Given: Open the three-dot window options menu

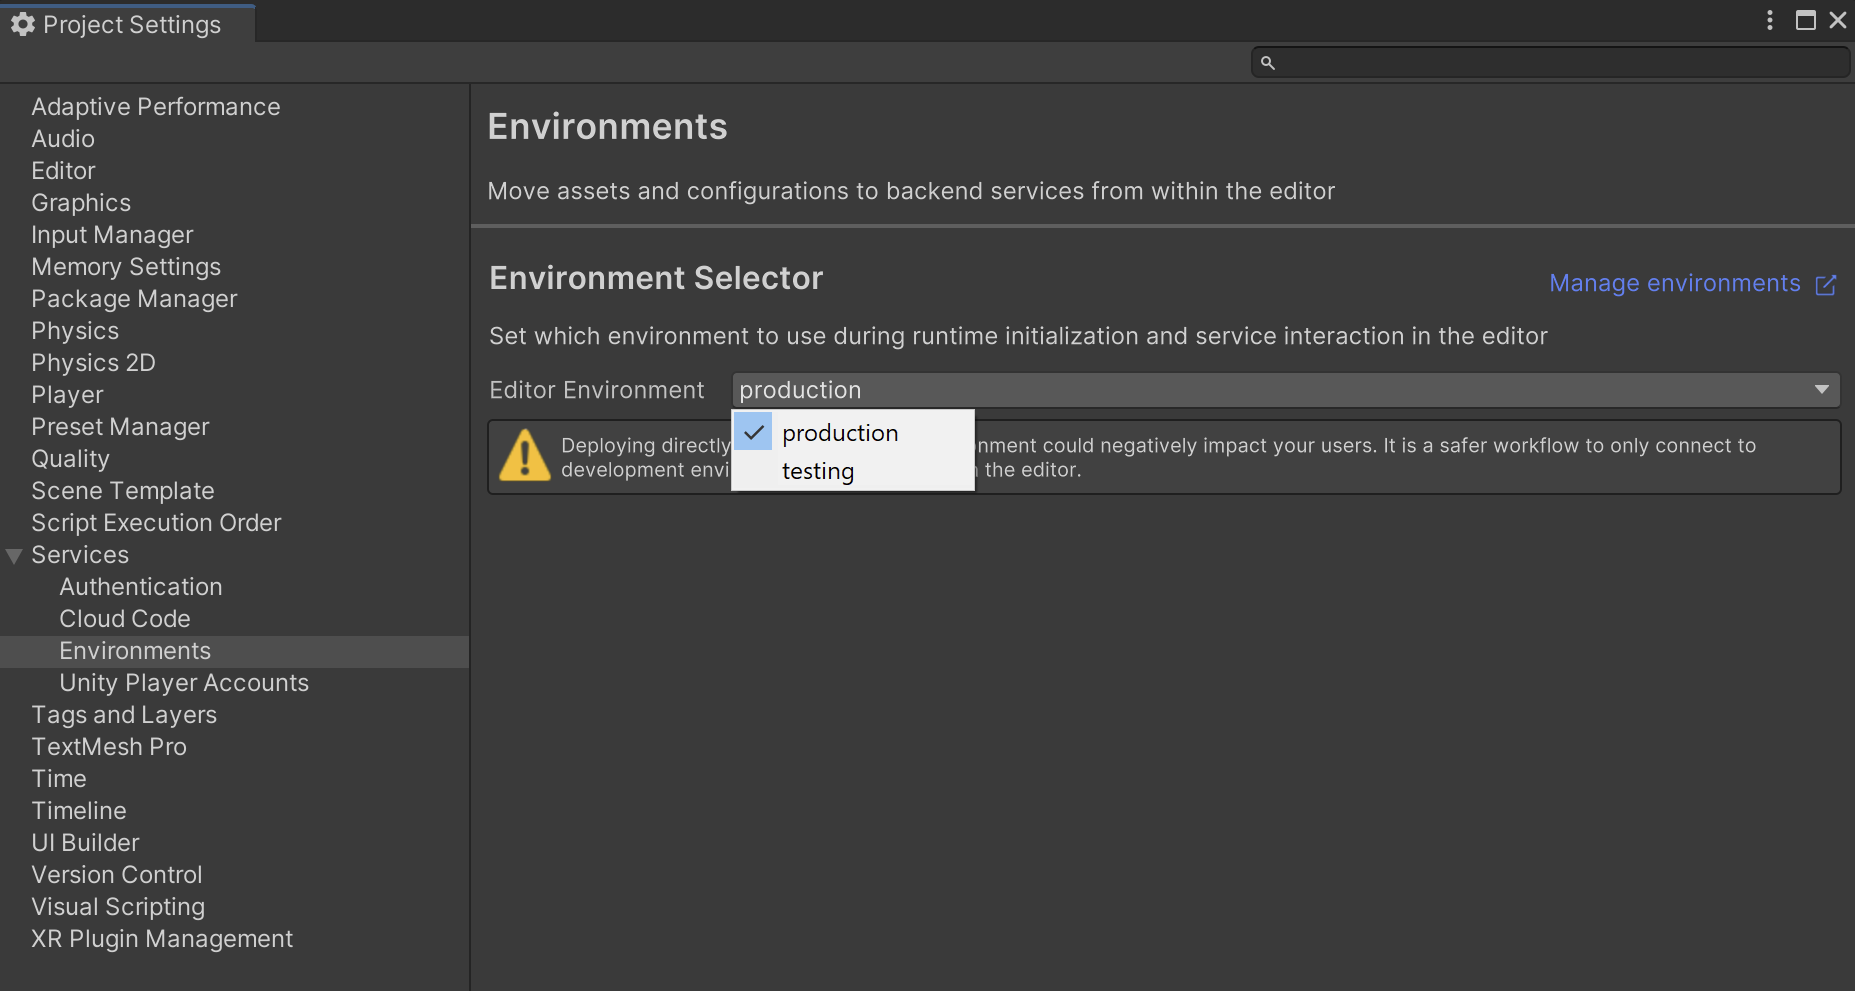Looking at the screenshot, I should [x=1769, y=20].
